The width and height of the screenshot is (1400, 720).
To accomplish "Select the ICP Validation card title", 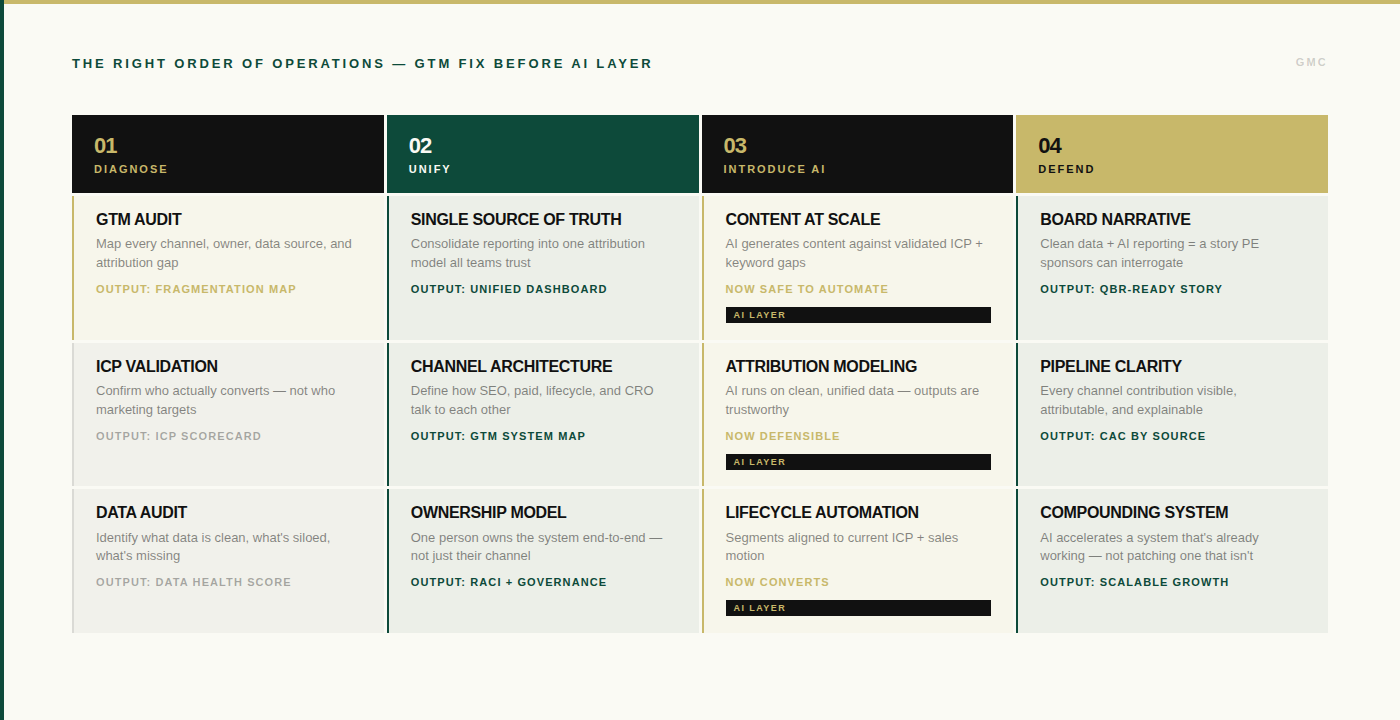I will (157, 366).
